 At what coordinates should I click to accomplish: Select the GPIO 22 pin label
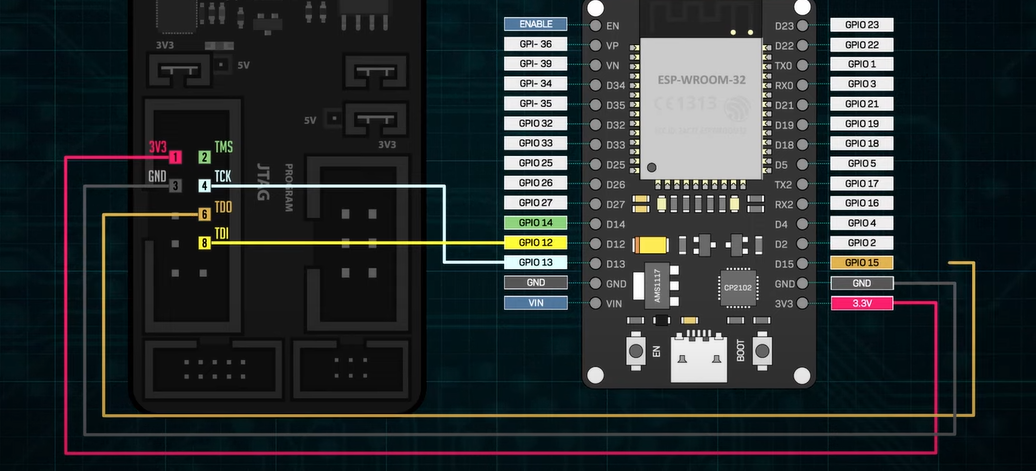click(x=862, y=45)
